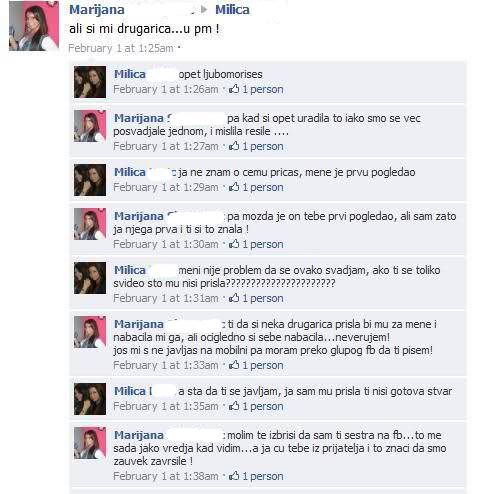Click thumbs-up icon on 1:26am comment

[234, 89]
